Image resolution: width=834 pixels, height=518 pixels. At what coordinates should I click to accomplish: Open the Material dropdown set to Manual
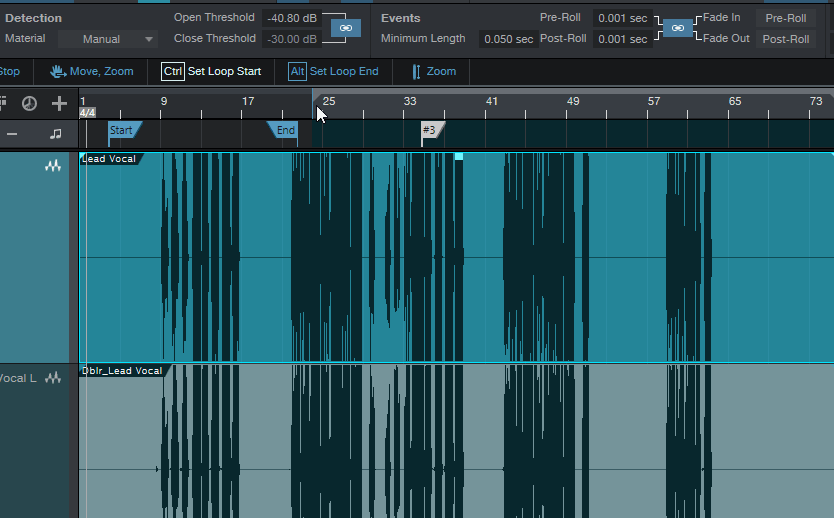(x=107, y=39)
